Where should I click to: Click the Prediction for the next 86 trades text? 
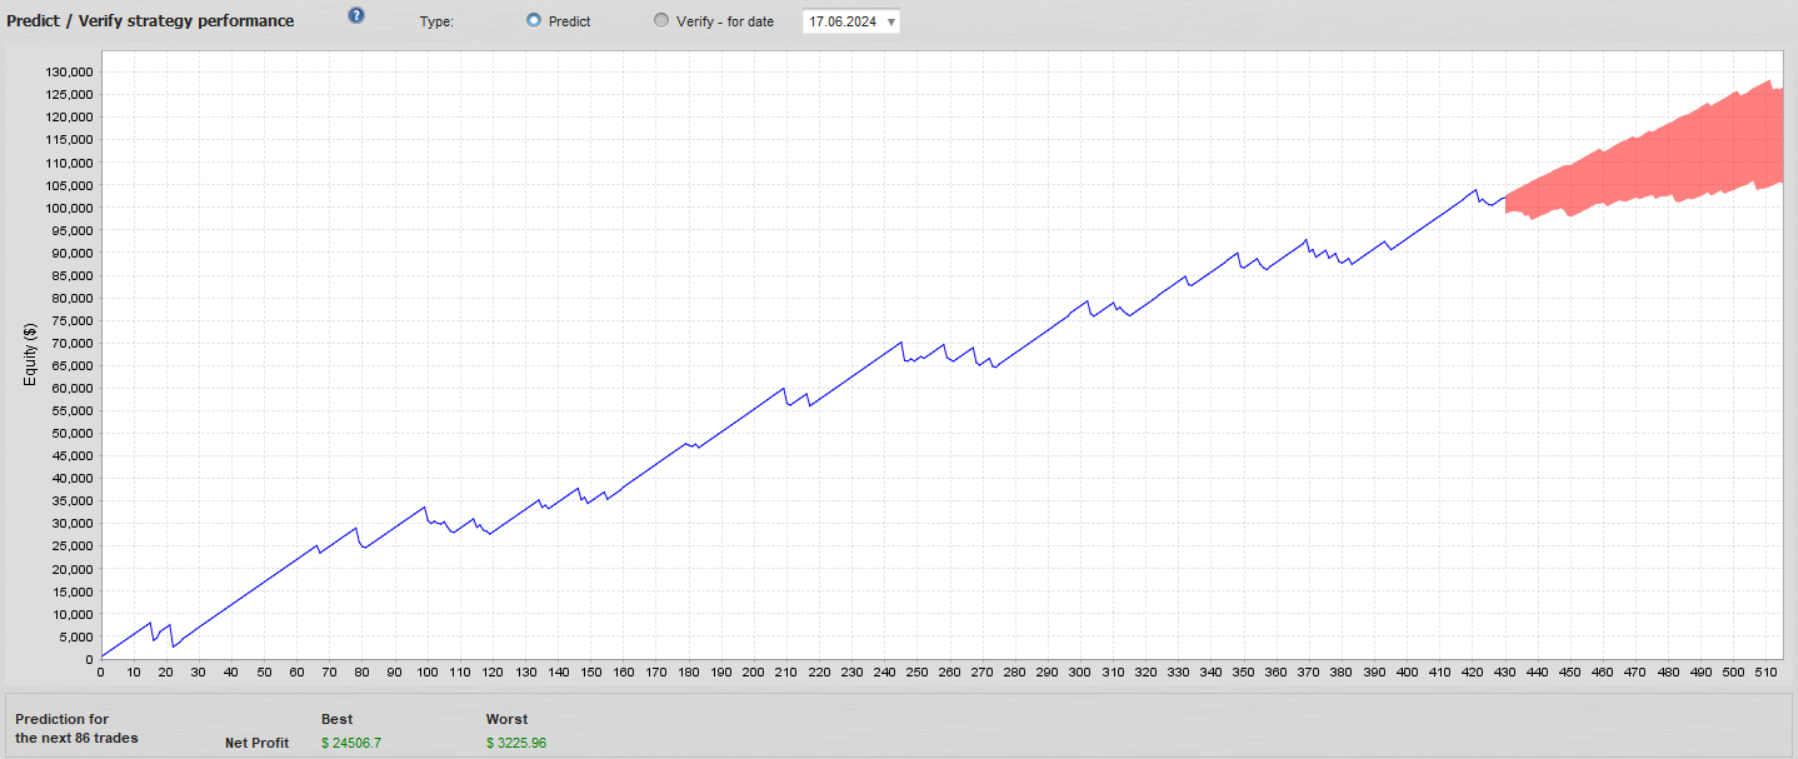click(77, 729)
